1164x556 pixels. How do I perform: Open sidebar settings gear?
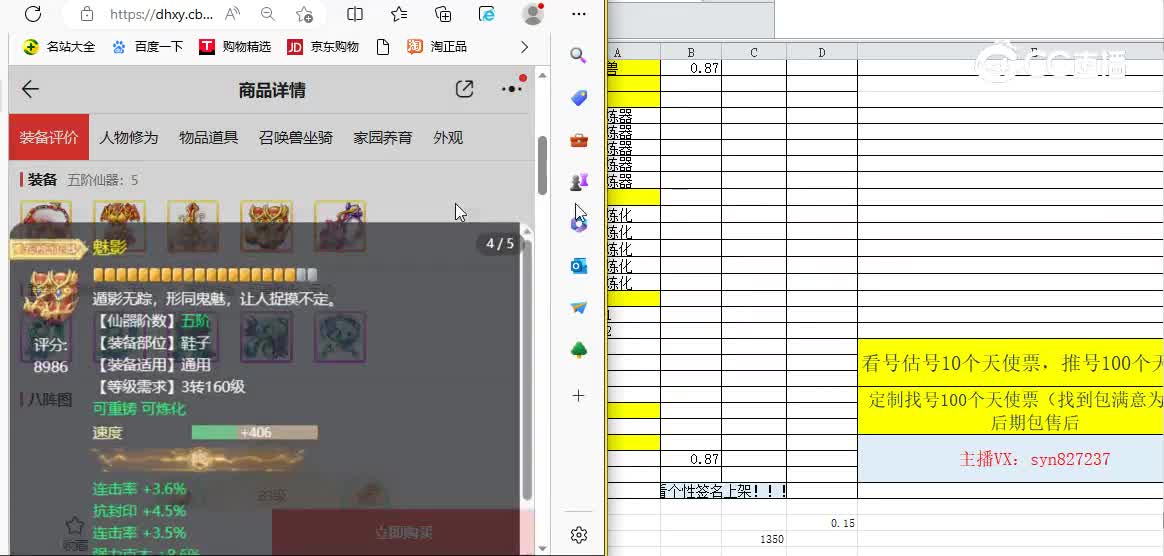point(579,534)
